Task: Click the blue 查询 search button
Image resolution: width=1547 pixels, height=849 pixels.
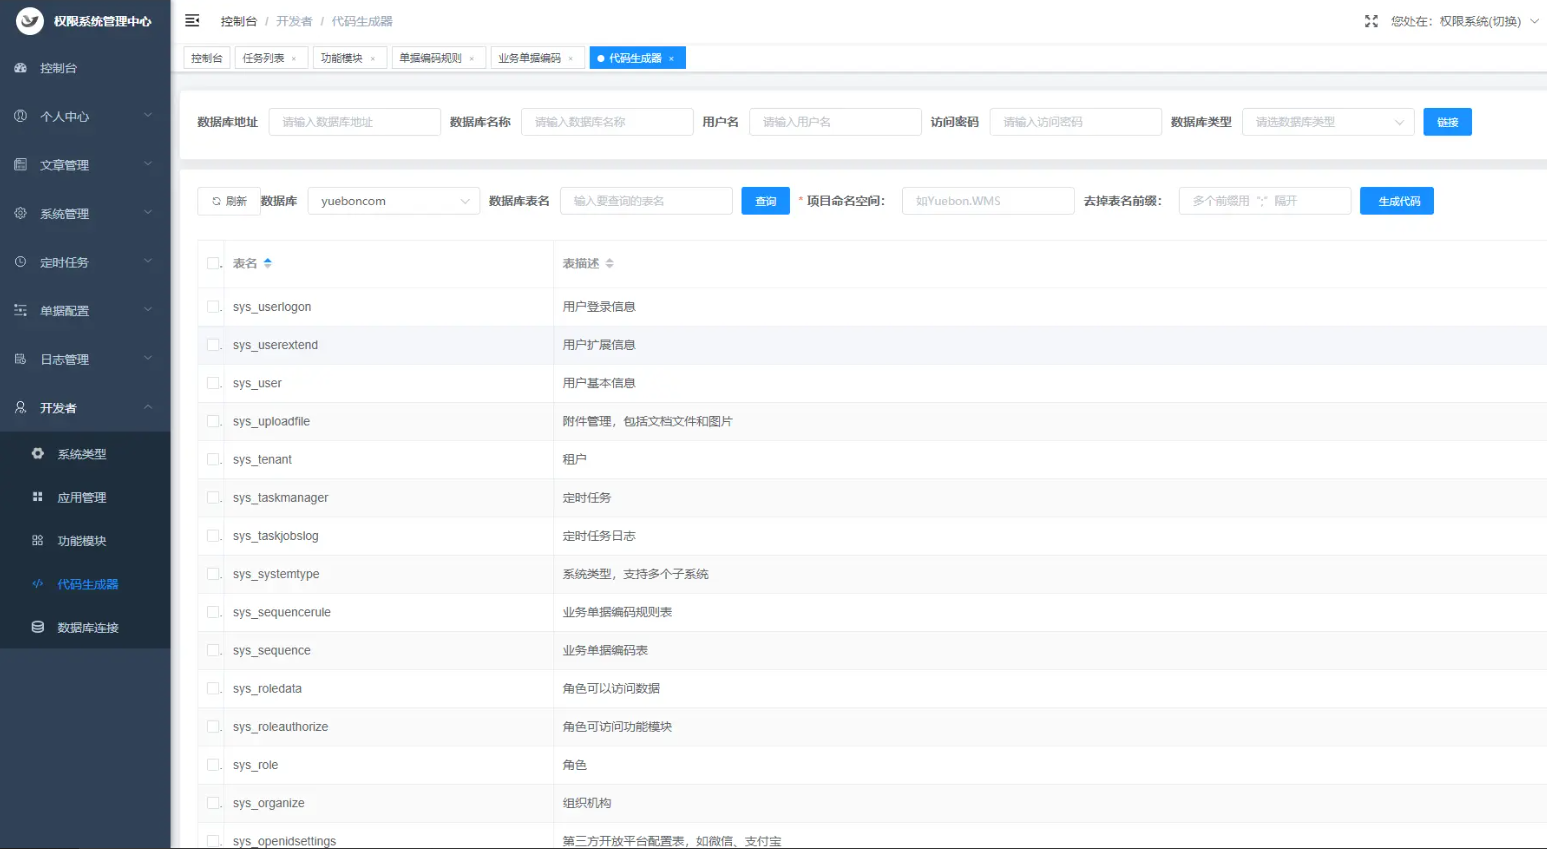Action: click(x=766, y=201)
